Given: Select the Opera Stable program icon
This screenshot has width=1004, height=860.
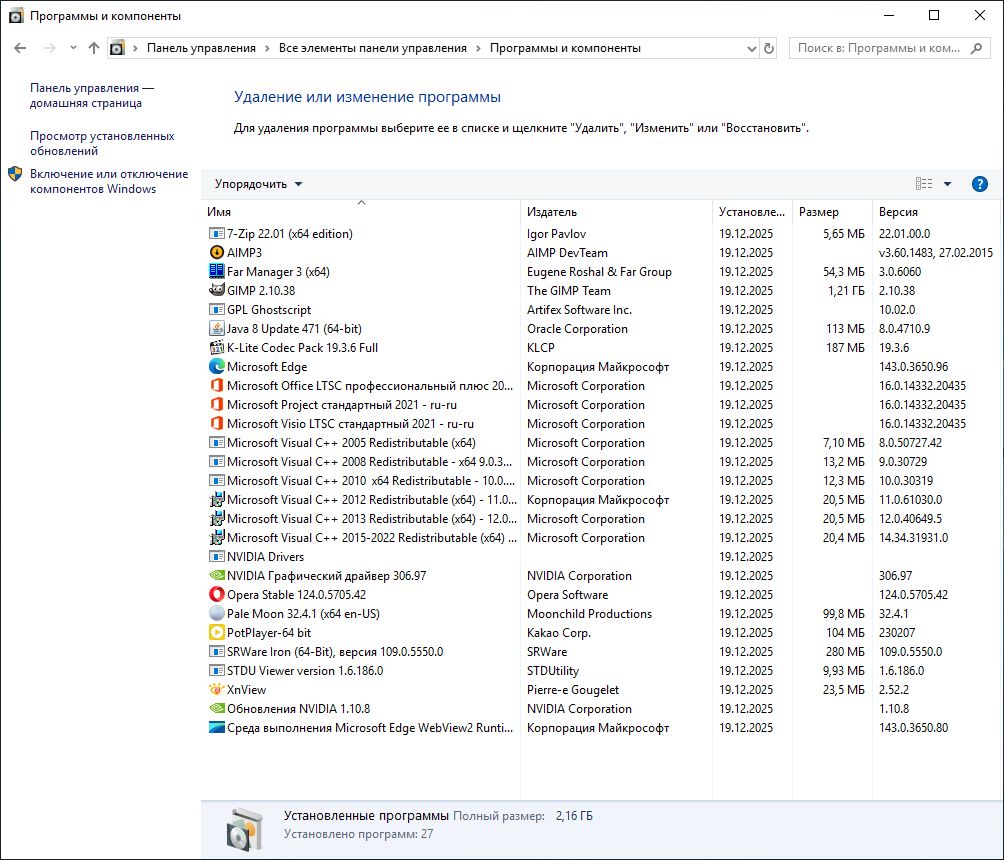Looking at the screenshot, I should point(217,595).
